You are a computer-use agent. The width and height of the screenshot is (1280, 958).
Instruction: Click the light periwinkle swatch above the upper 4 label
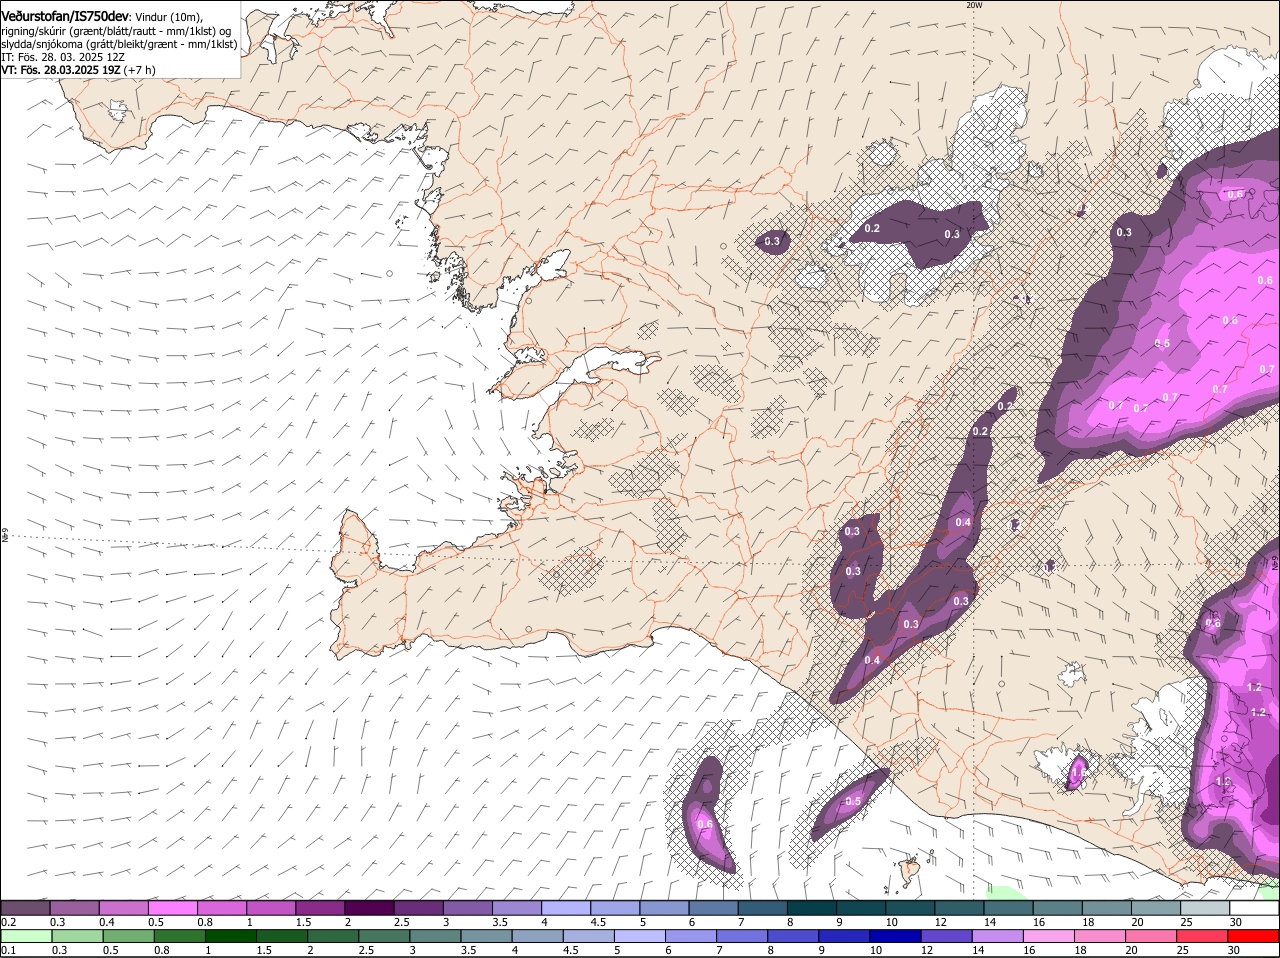point(565,907)
